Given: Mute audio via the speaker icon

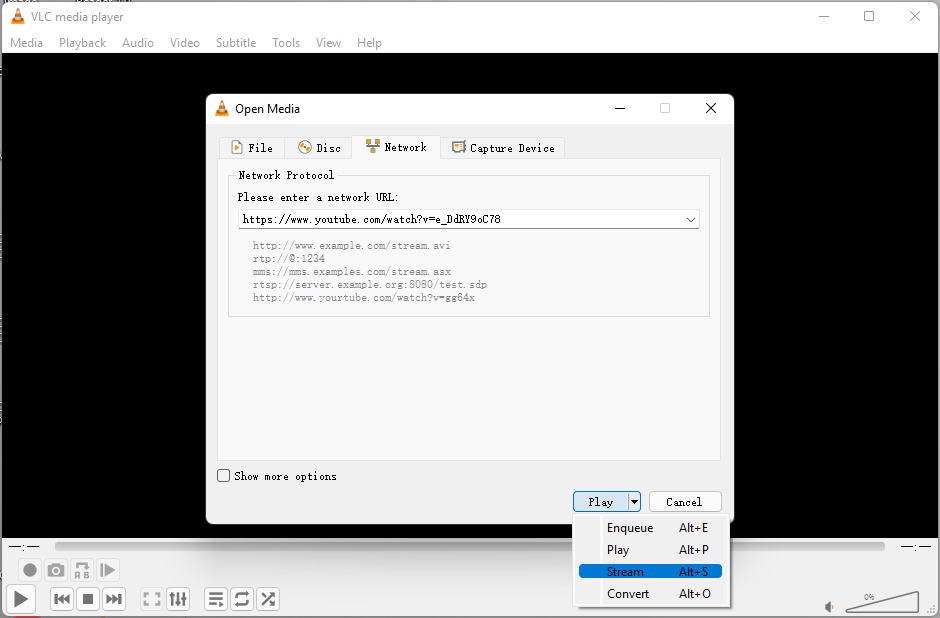Looking at the screenshot, I should [830, 607].
